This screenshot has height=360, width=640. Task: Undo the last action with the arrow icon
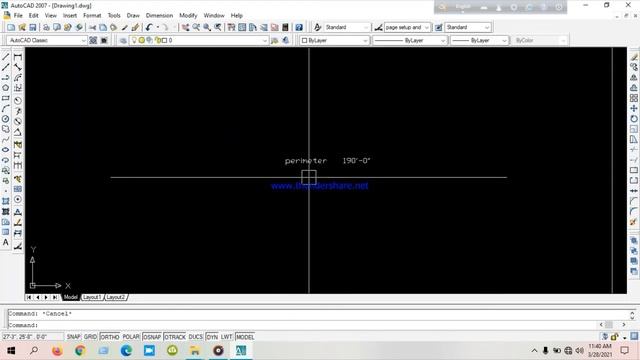tap(149, 27)
